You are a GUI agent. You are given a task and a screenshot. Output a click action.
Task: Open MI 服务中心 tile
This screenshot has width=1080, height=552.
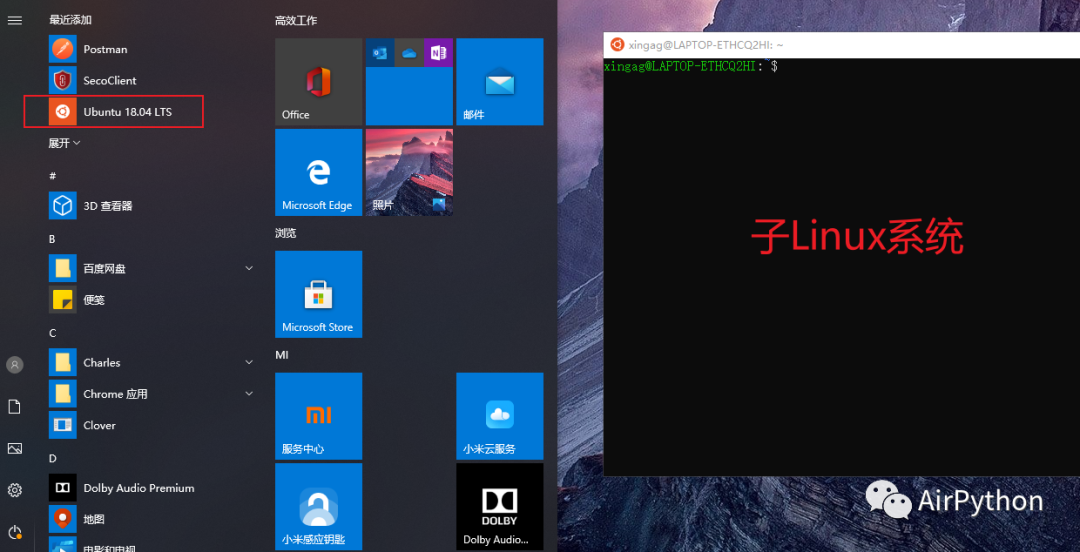coord(318,416)
